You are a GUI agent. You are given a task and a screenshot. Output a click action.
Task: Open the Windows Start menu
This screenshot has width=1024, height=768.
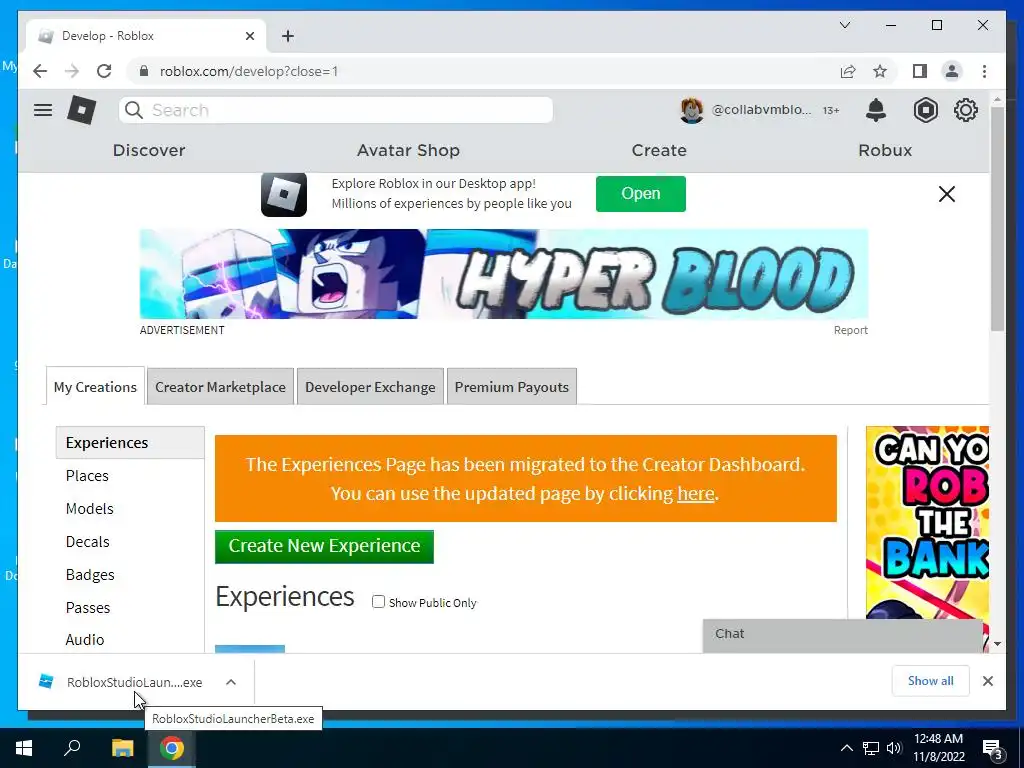(24, 748)
